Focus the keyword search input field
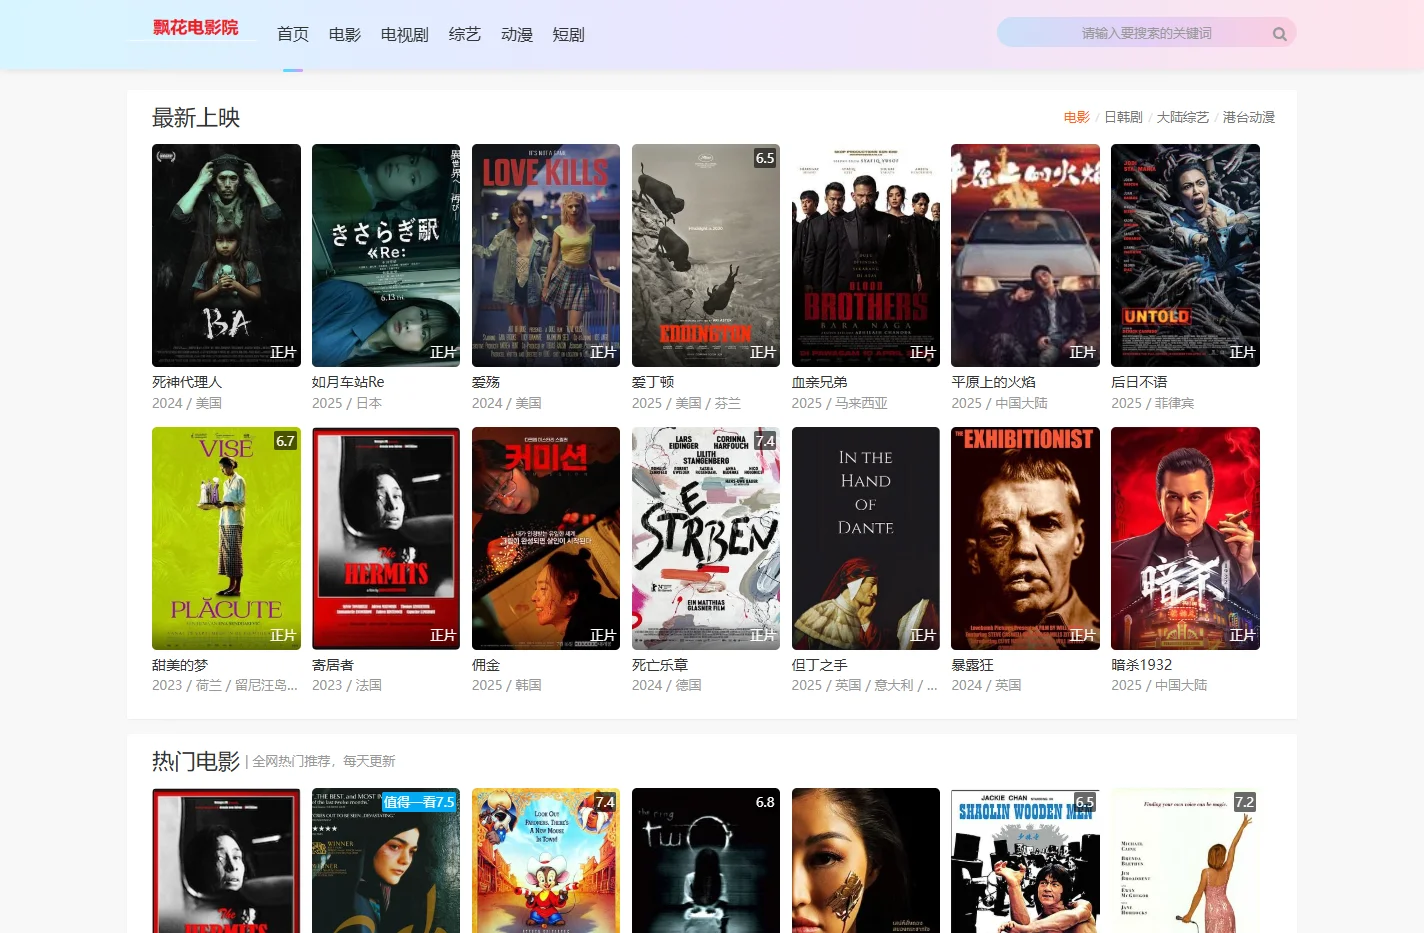The height and width of the screenshot is (933, 1424). click(x=1146, y=33)
